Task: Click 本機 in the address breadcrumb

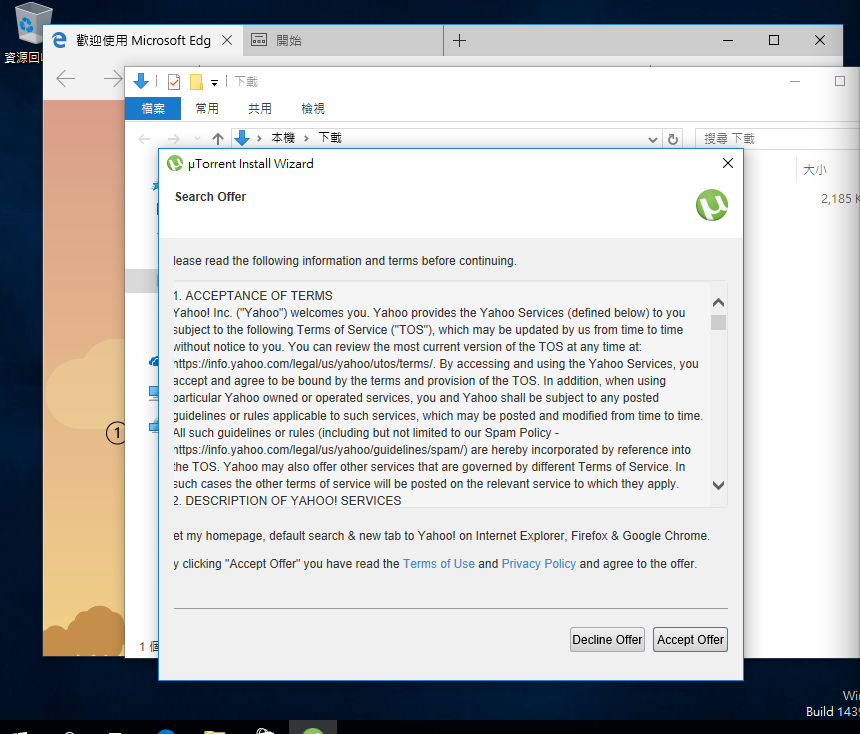Action: 283,138
